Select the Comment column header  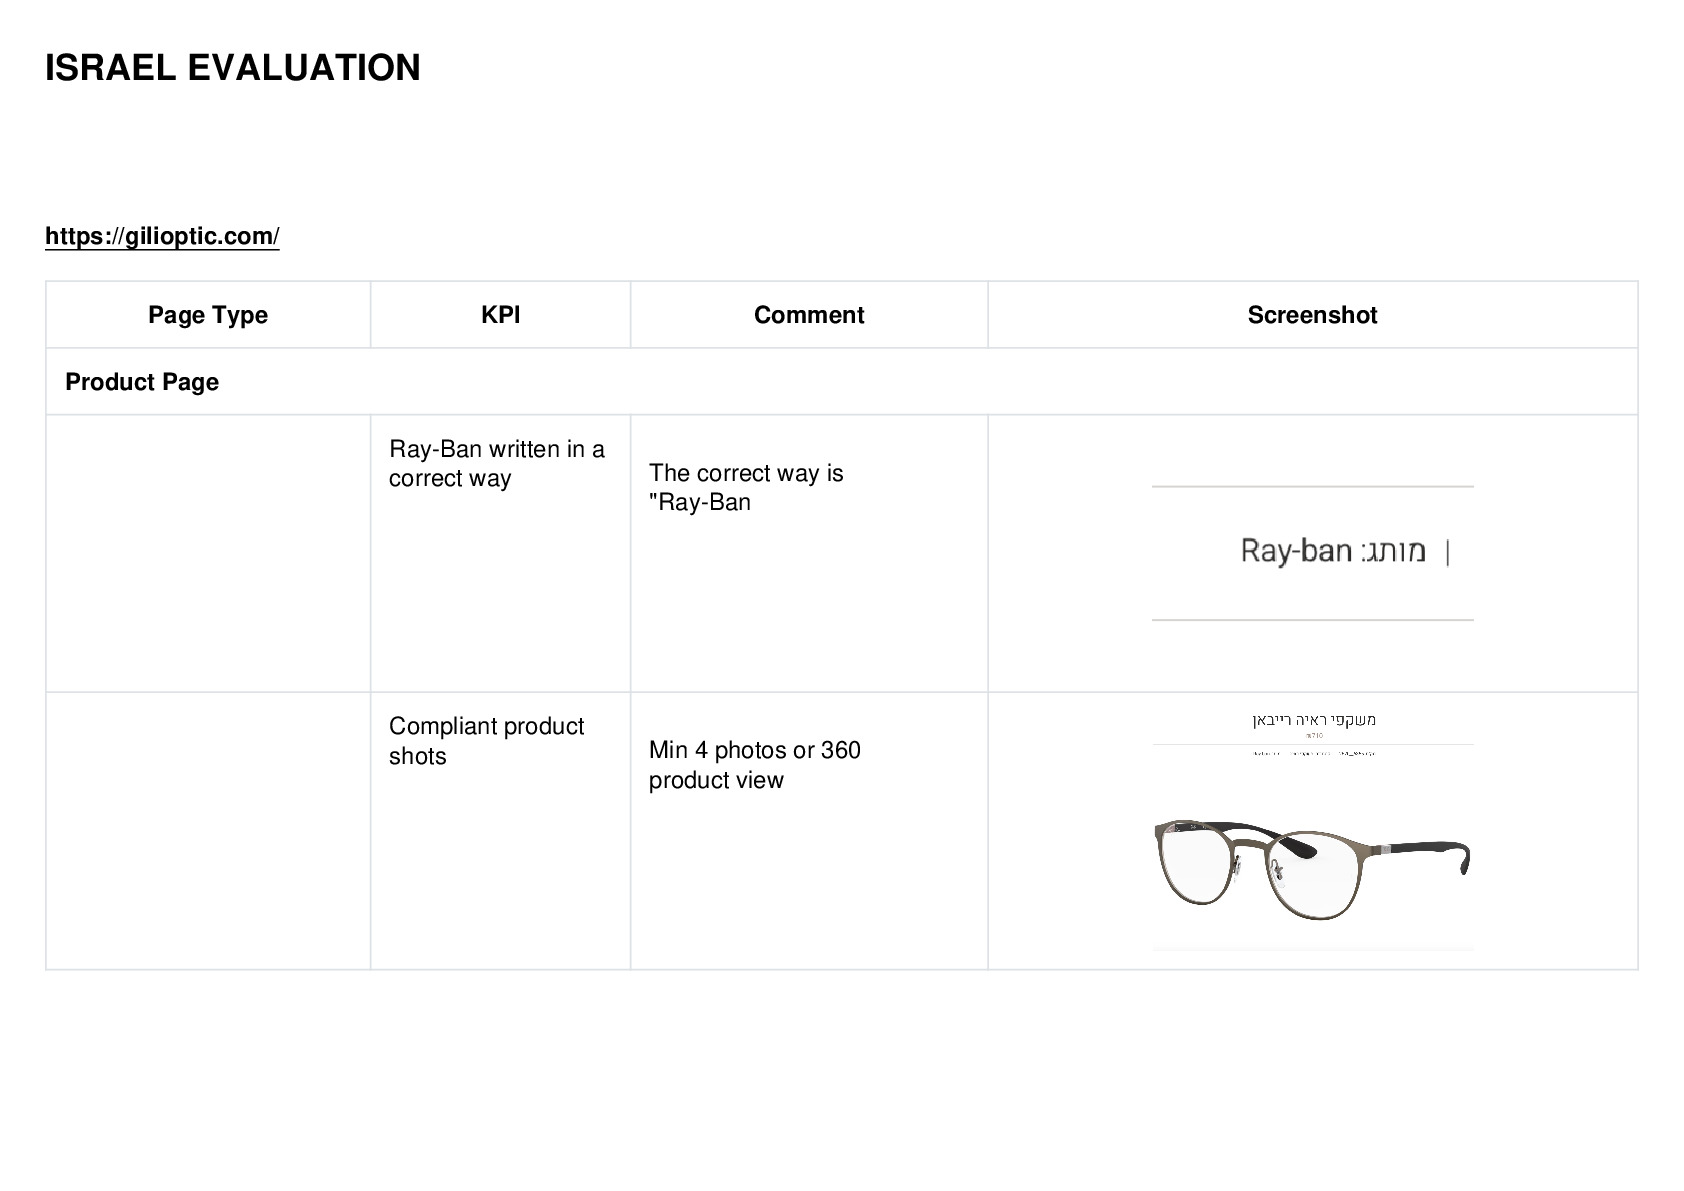pyautogui.click(x=809, y=315)
